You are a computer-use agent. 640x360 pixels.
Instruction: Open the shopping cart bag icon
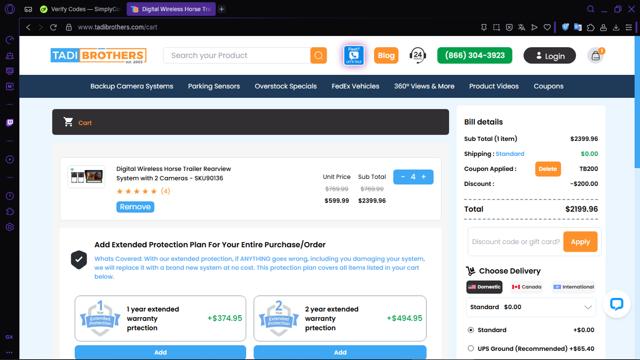pyautogui.click(x=596, y=56)
